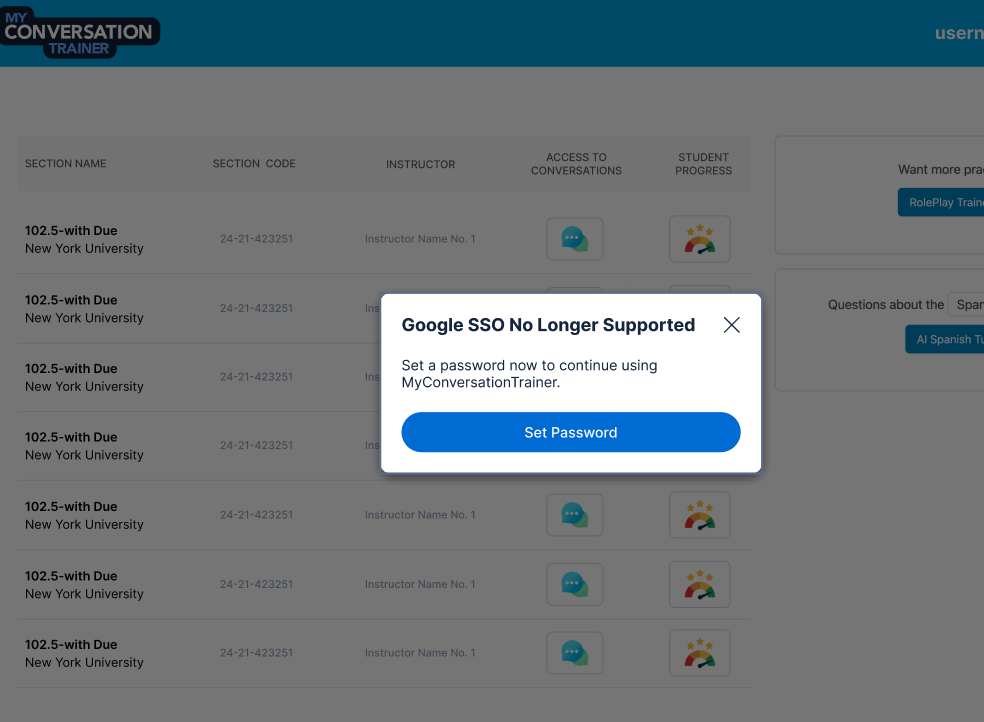The image size is (984, 722).
Task: Click the Set Password button
Action: point(570,432)
